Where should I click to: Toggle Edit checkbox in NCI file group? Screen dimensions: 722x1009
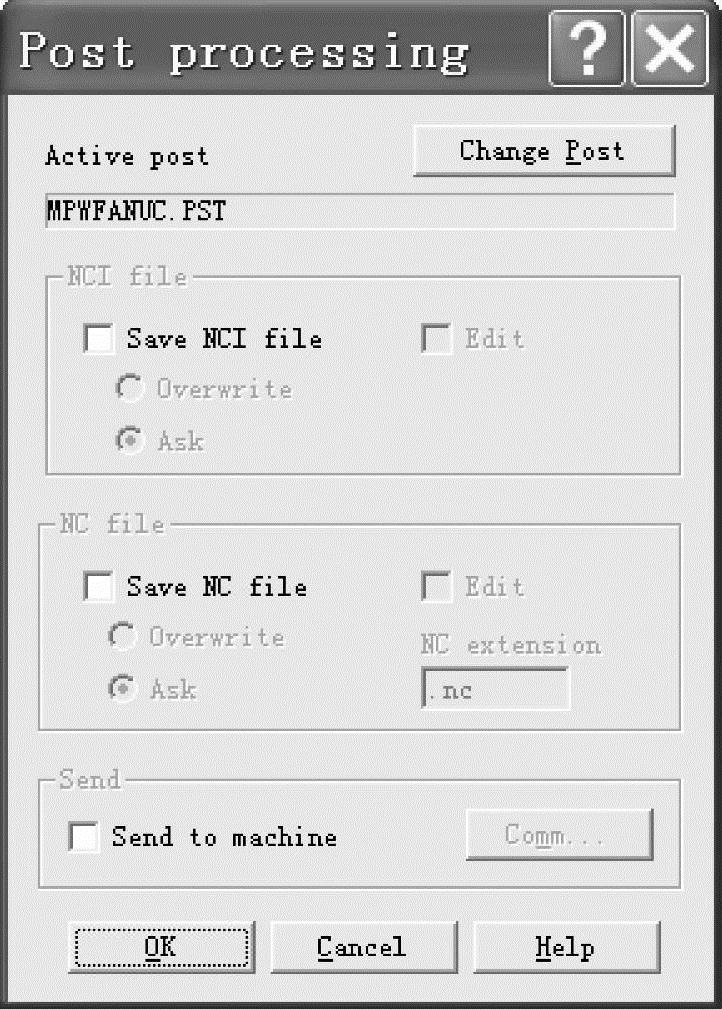tap(436, 339)
